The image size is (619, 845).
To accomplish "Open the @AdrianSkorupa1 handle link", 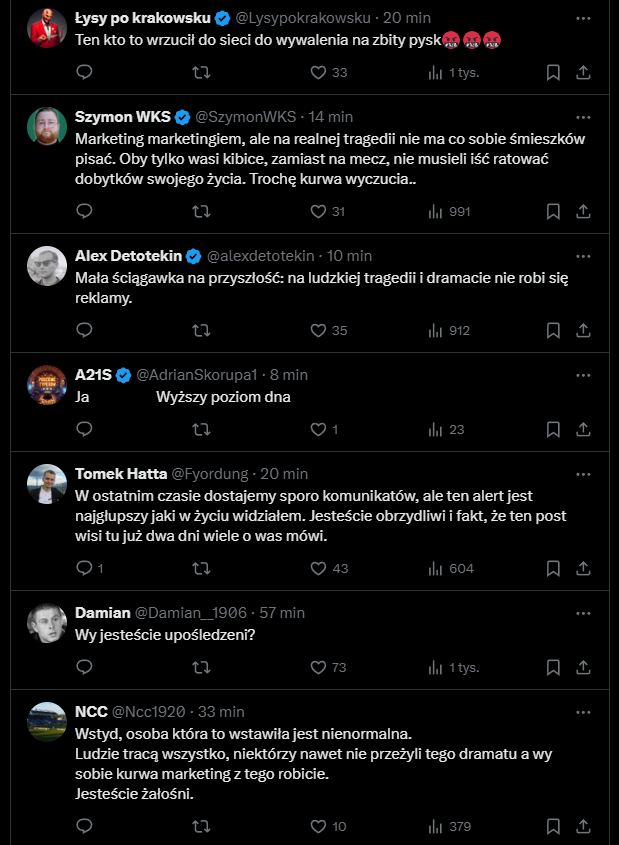I will (197, 375).
